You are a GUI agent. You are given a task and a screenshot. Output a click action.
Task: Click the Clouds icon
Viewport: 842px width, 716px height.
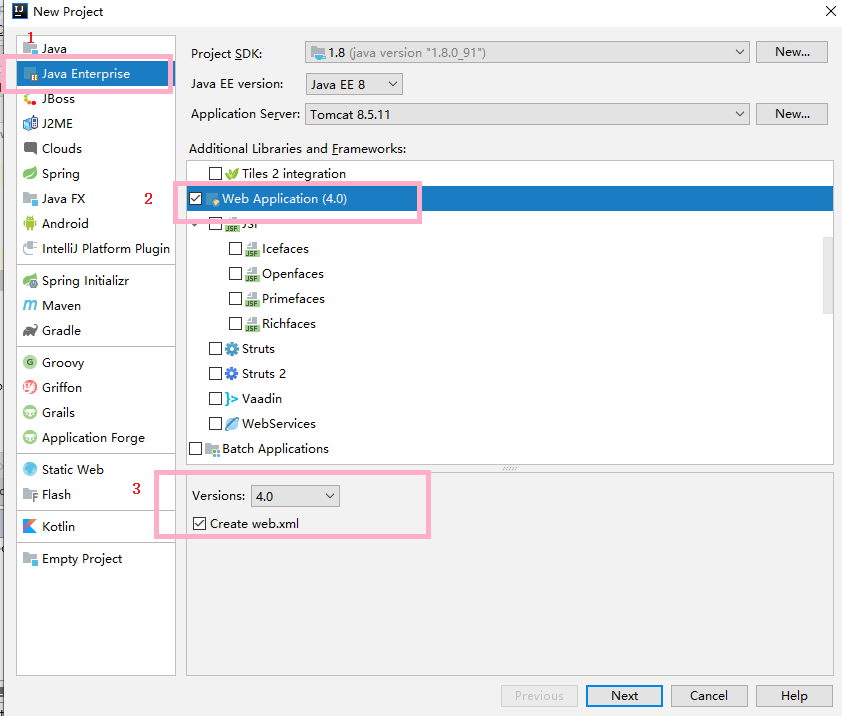pyautogui.click(x=30, y=148)
